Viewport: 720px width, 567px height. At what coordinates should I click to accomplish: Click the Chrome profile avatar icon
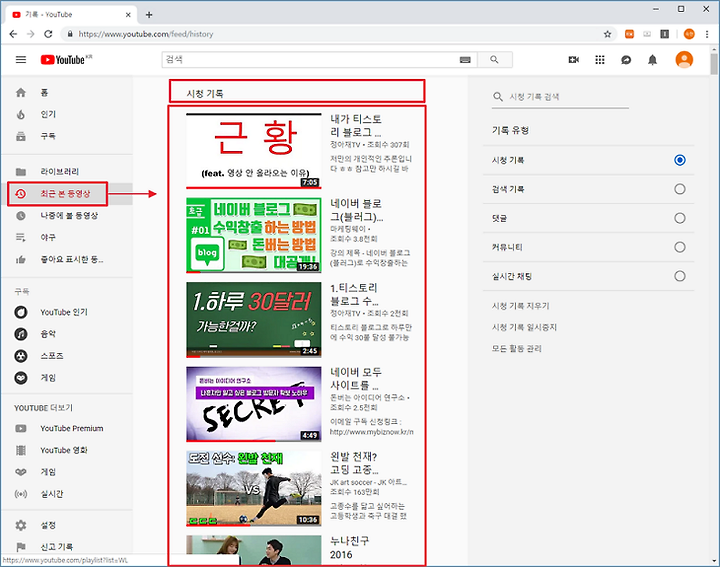coord(689,34)
